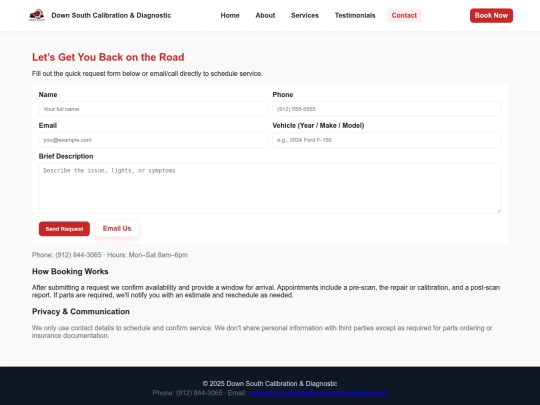Click the 'Fill out the quick request form' sentence
This screenshot has height=405, width=540.
(x=147, y=74)
